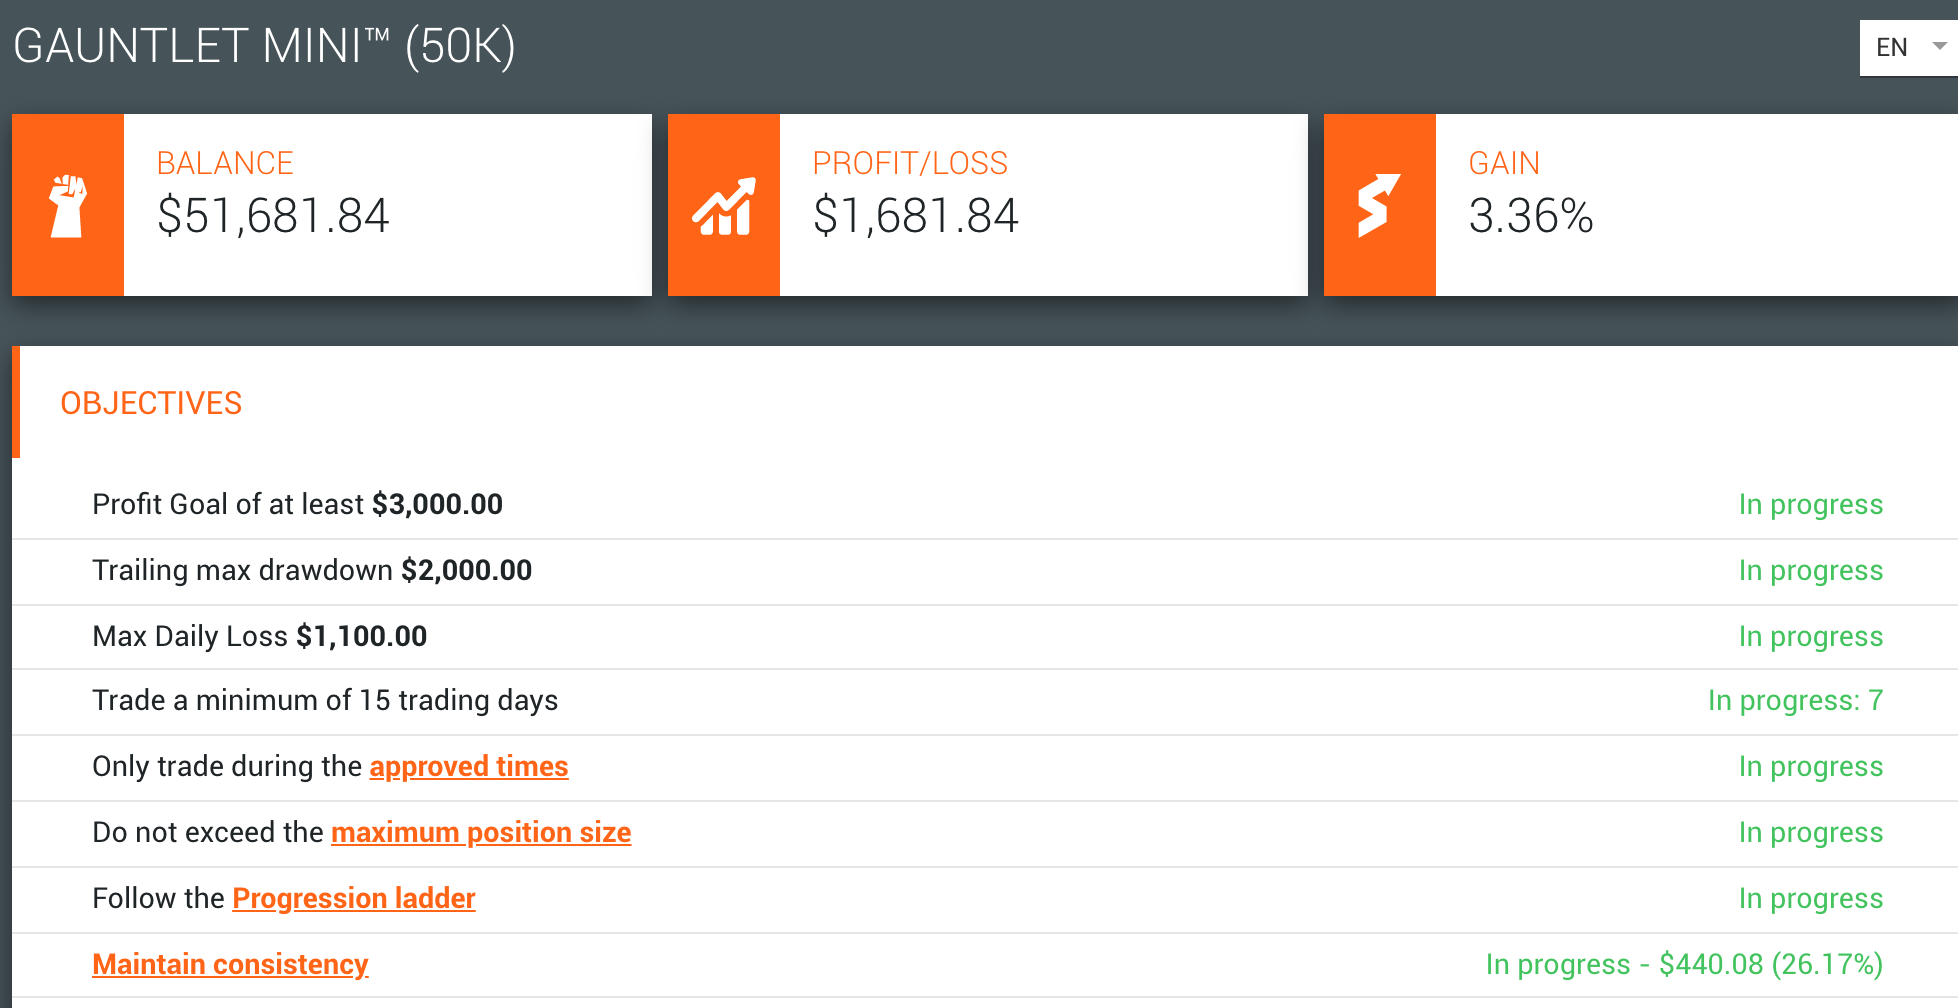Select the profit/loss value $1,681.84

point(916,216)
